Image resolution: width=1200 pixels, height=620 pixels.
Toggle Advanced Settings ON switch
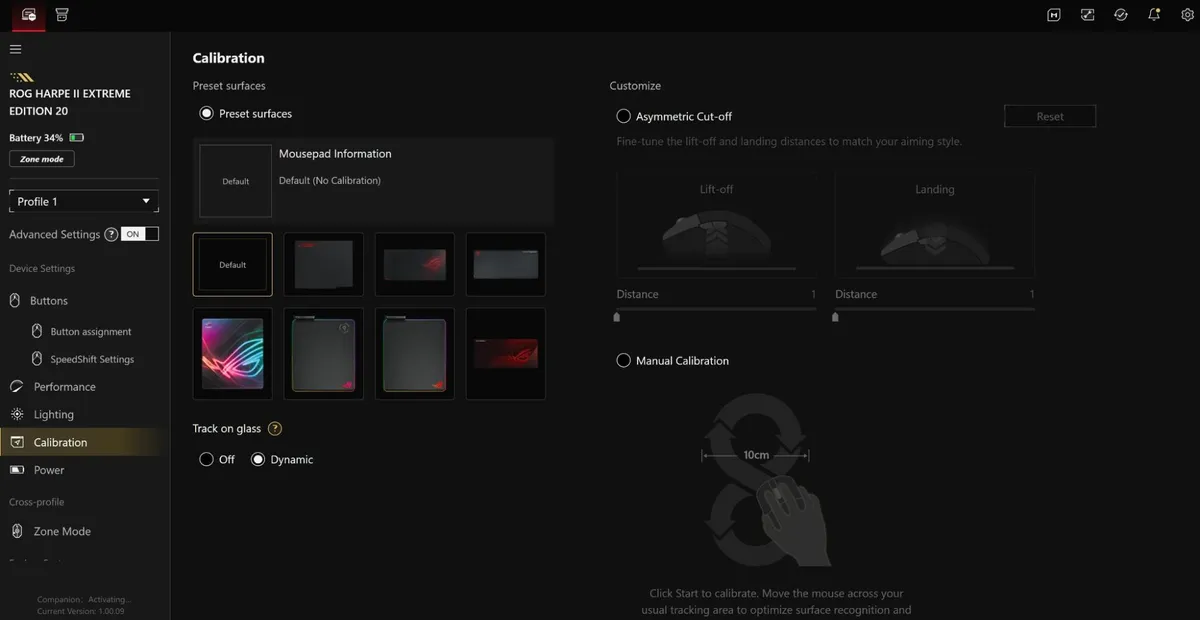[140, 234]
